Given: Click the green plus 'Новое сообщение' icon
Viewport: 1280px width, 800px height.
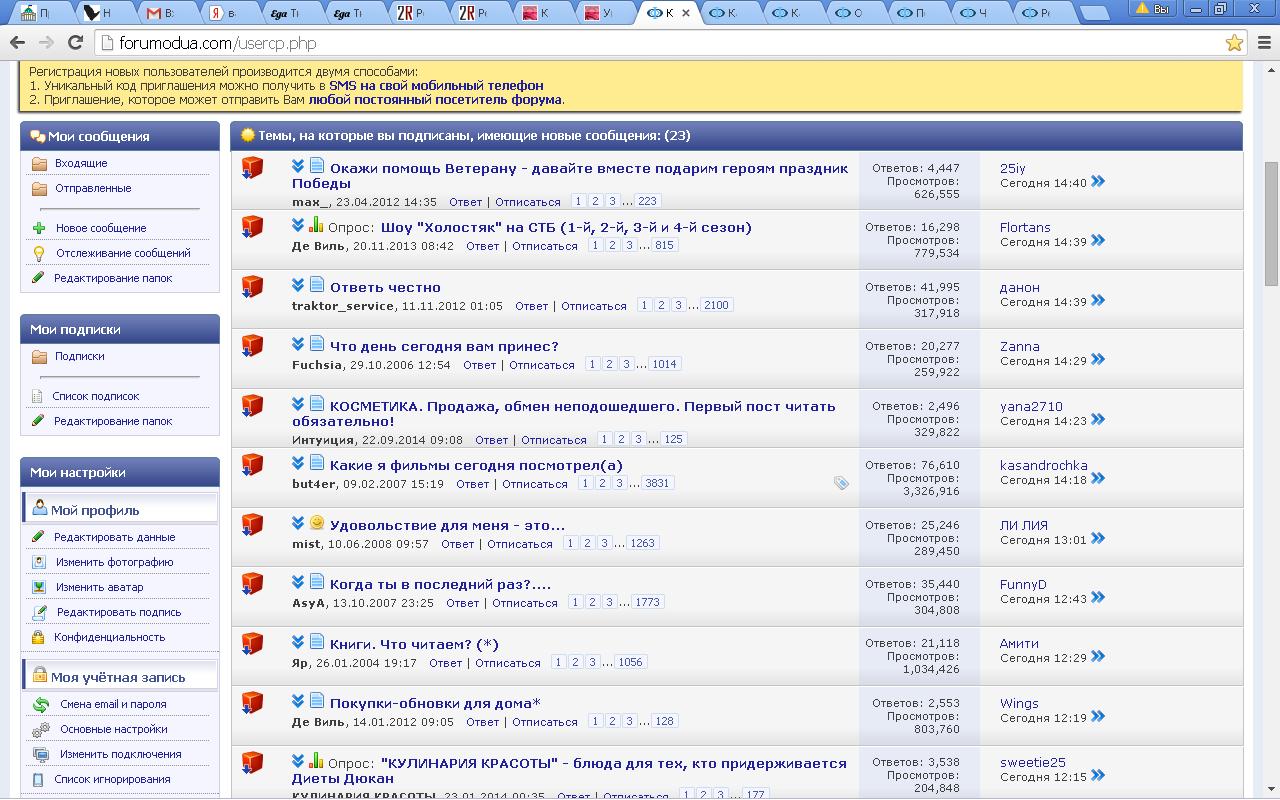Looking at the screenshot, I should [39, 228].
